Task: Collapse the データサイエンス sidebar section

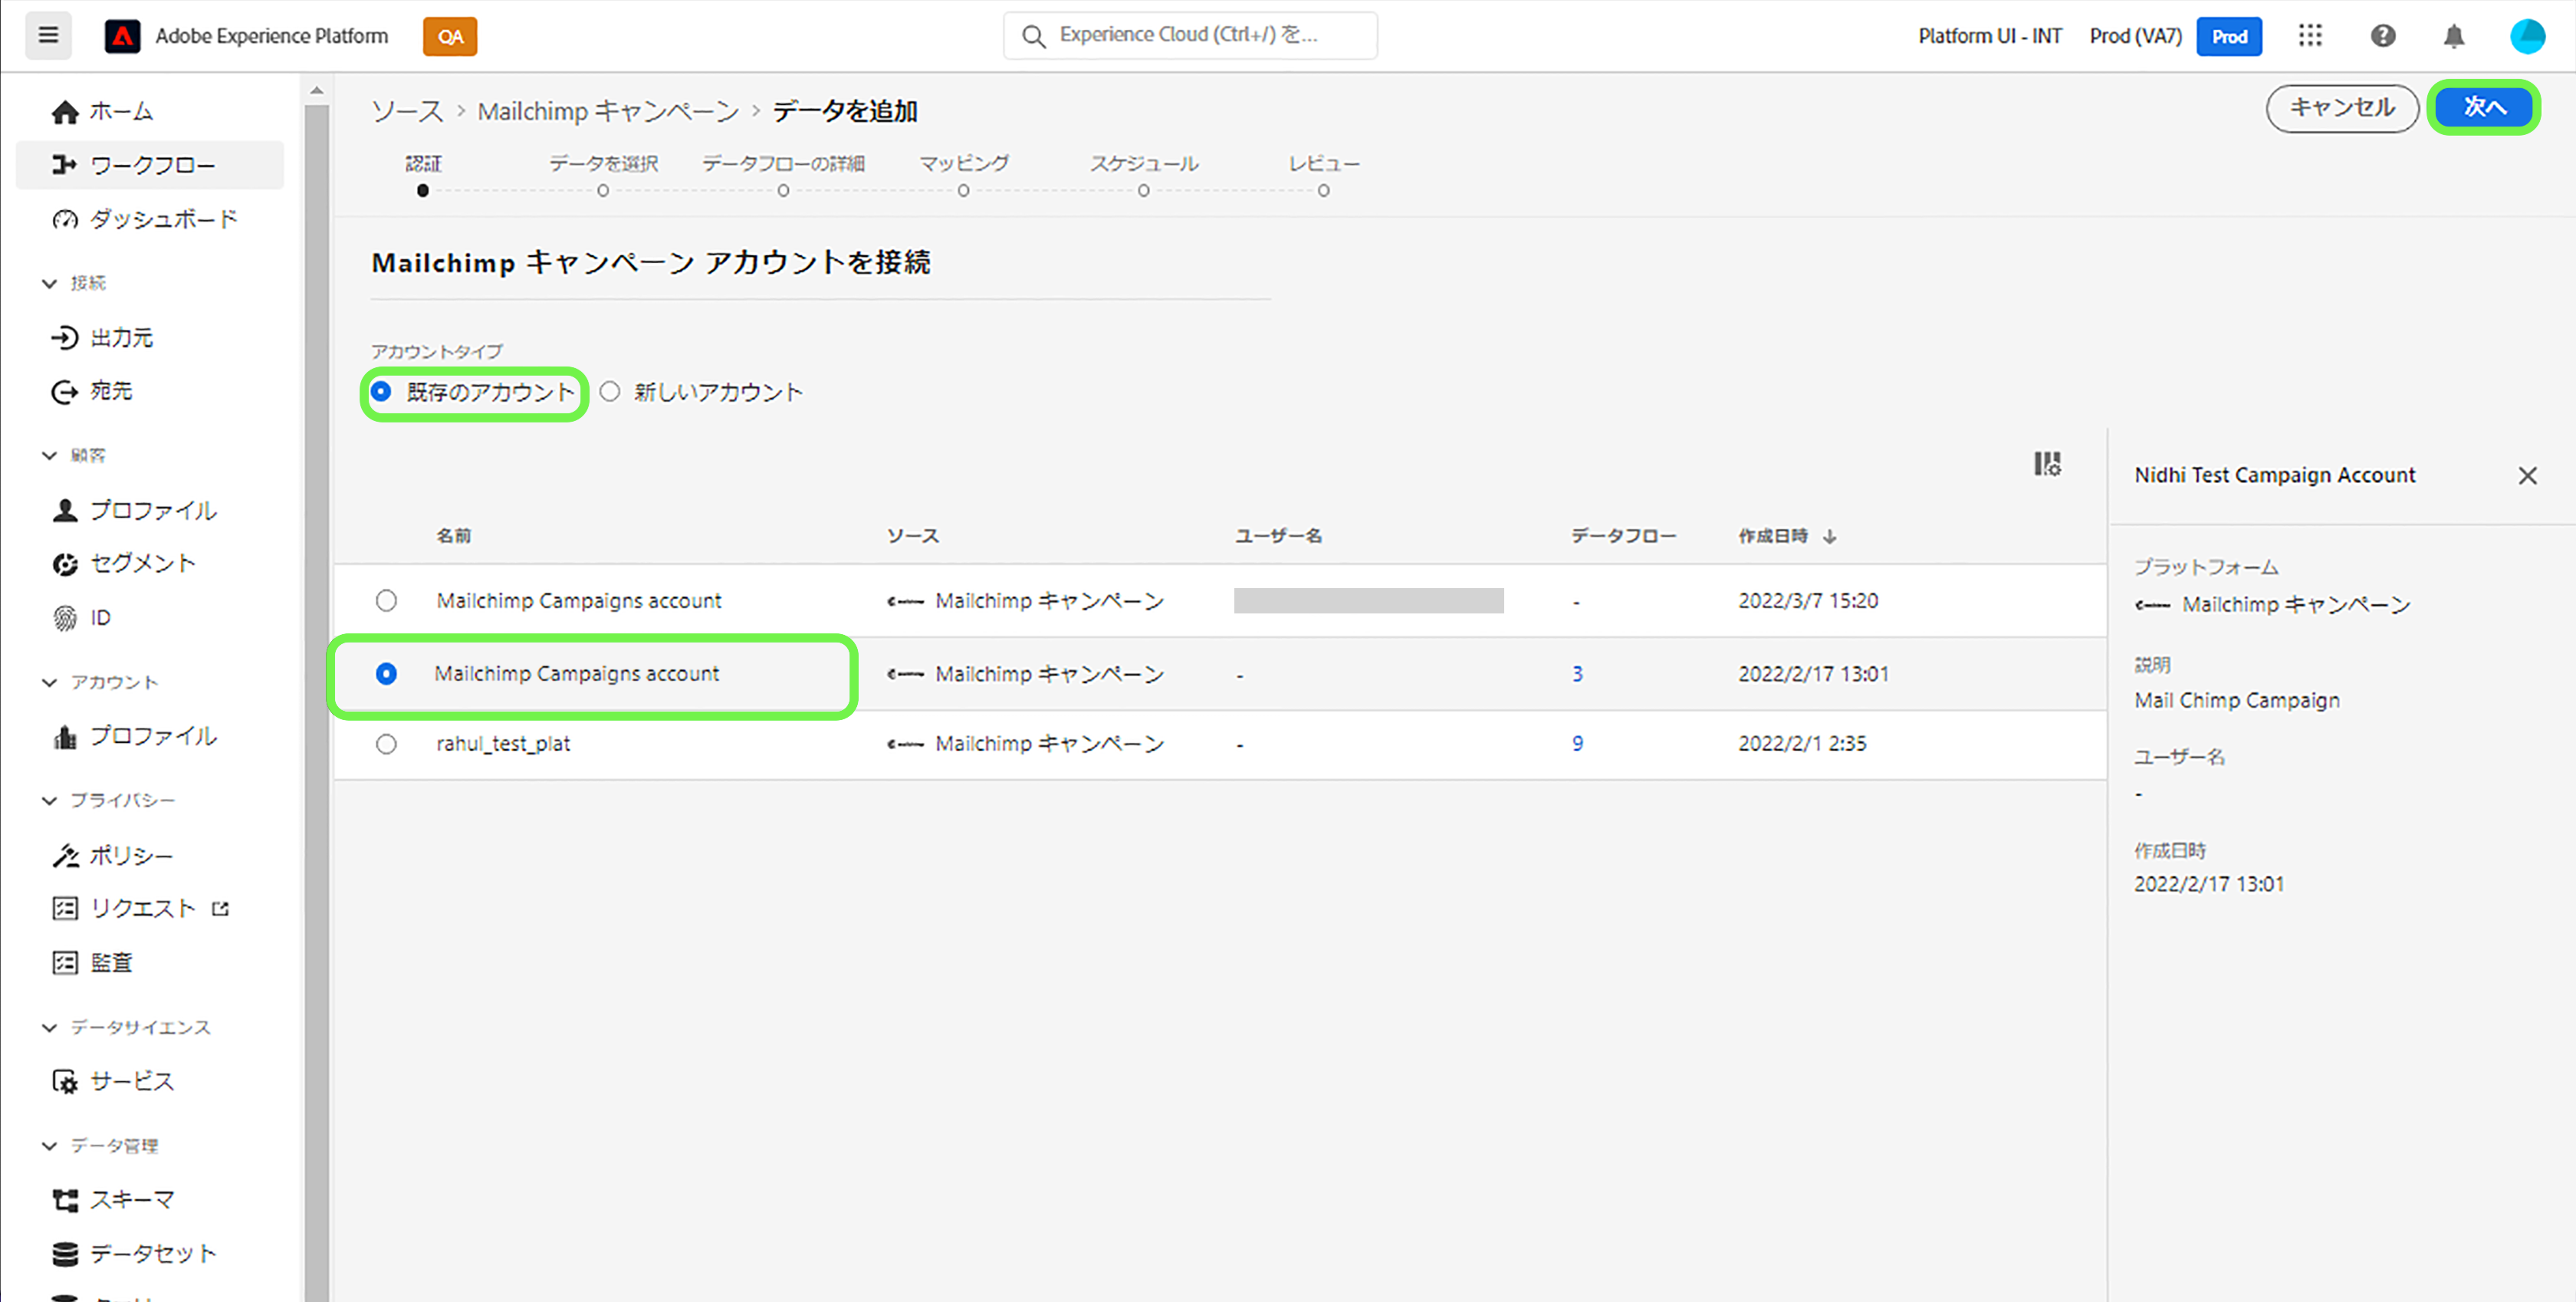Action: 50,1027
